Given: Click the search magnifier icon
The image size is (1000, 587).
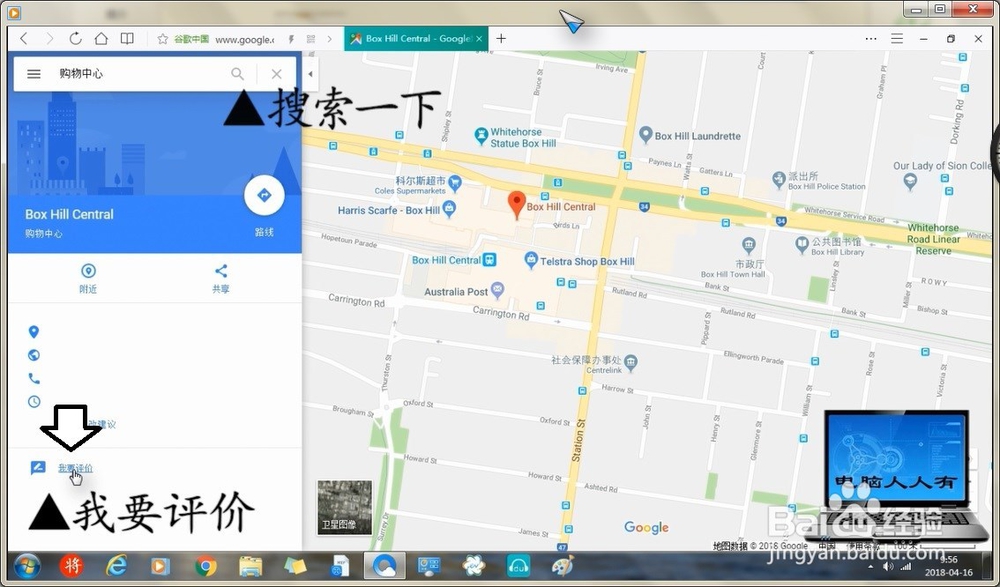Looking at the screenshot, I should (237, 74).
